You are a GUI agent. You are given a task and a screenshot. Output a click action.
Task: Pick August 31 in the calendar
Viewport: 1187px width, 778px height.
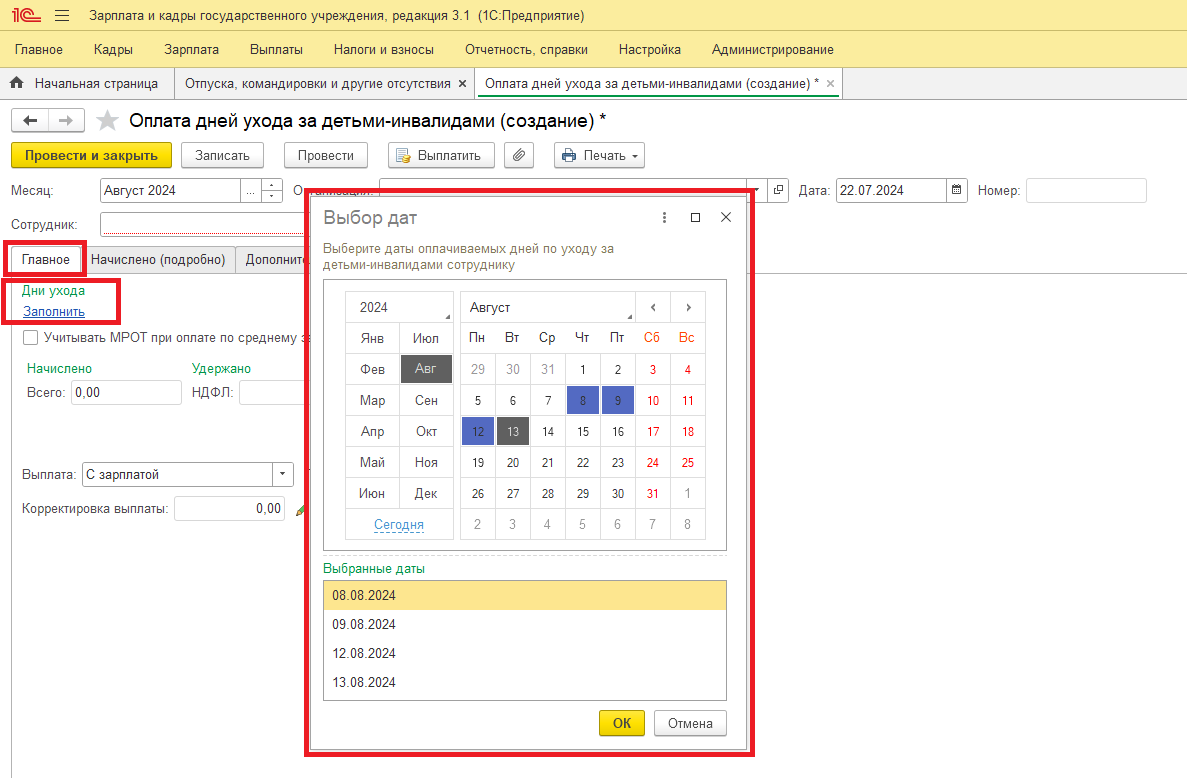tap(653, 493)
